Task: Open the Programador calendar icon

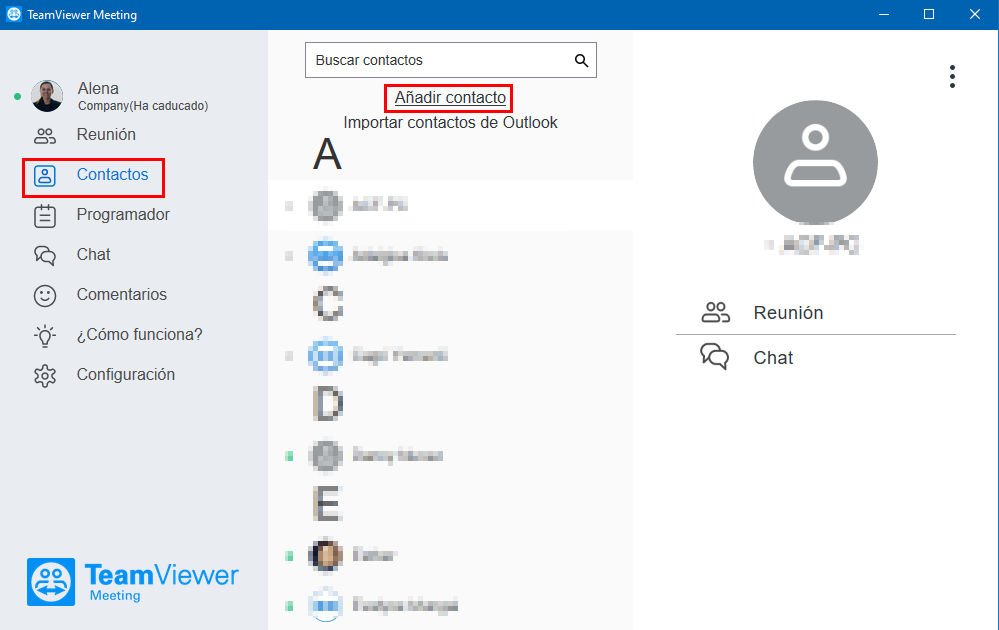Action: pos(45,216)
